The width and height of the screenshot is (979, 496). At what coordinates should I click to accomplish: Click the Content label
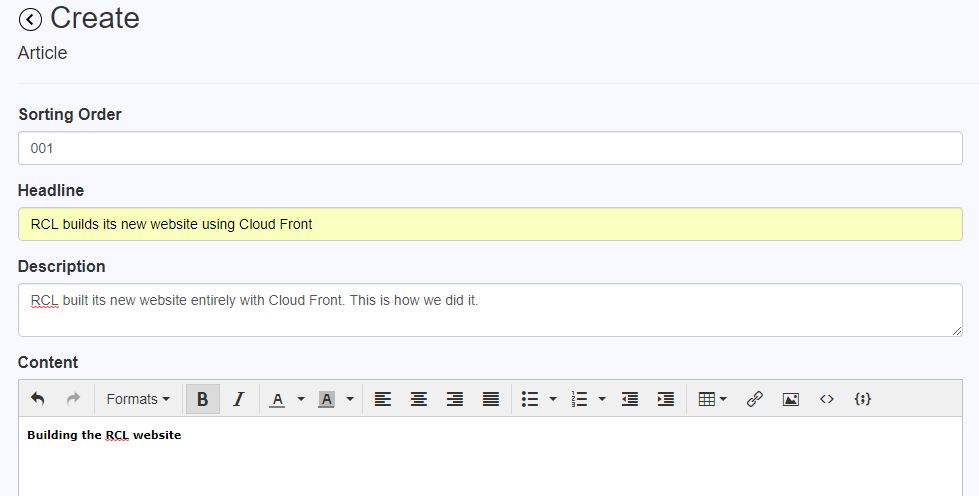point(47,362)
